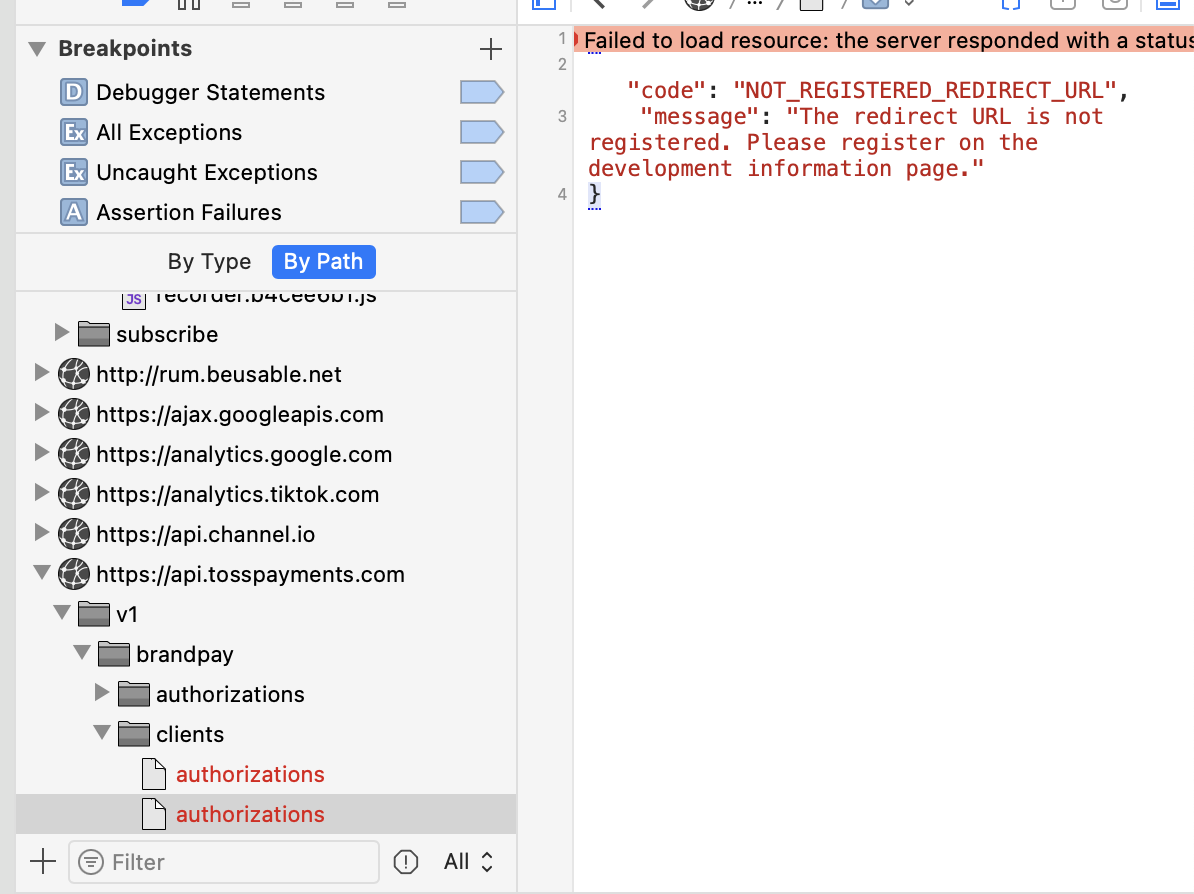Add a new breakpoint with the plus icon

pyautogui.click(x=490, y=49)
